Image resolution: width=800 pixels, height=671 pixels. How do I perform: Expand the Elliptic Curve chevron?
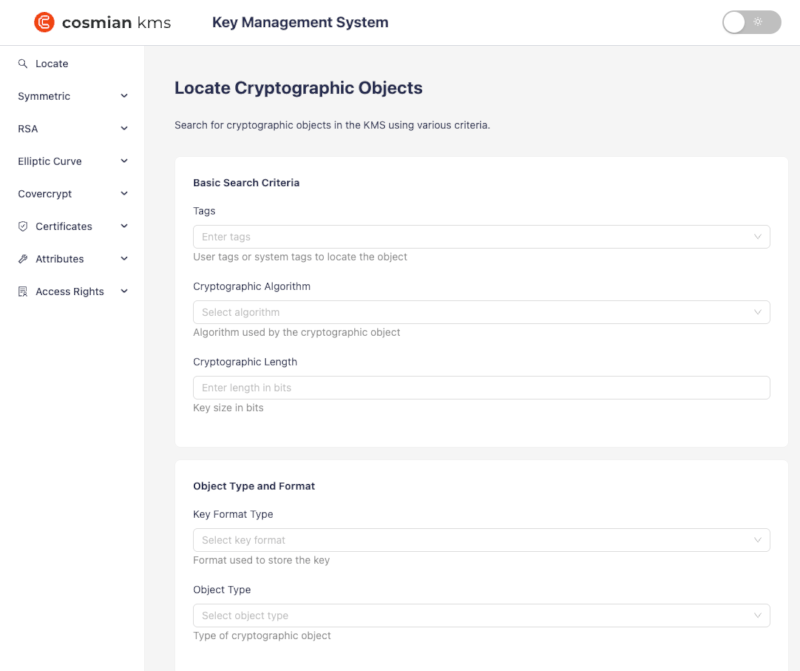click(124, 162)
